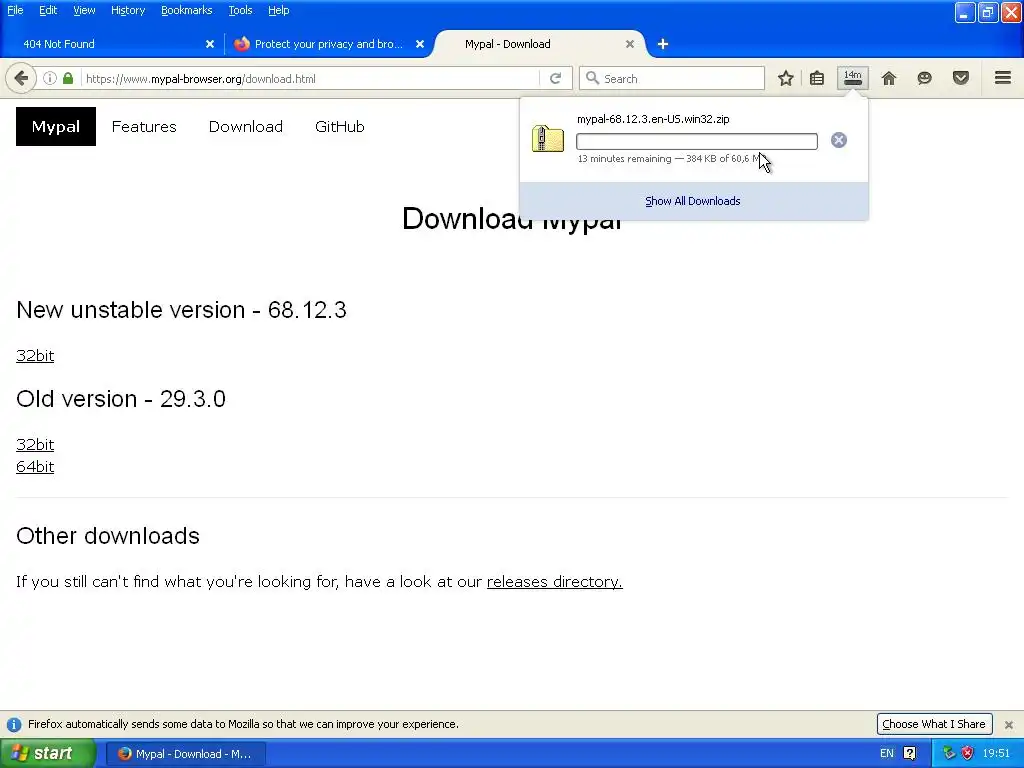
Task: Download 32bit unstable version 68.12.3
Action: click(35, 356)
